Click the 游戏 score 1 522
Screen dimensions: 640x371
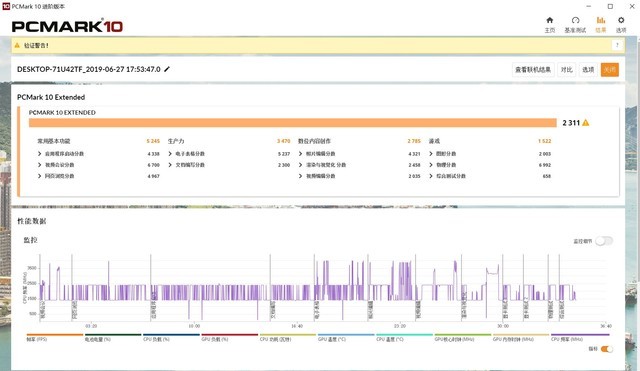point(544,141)
